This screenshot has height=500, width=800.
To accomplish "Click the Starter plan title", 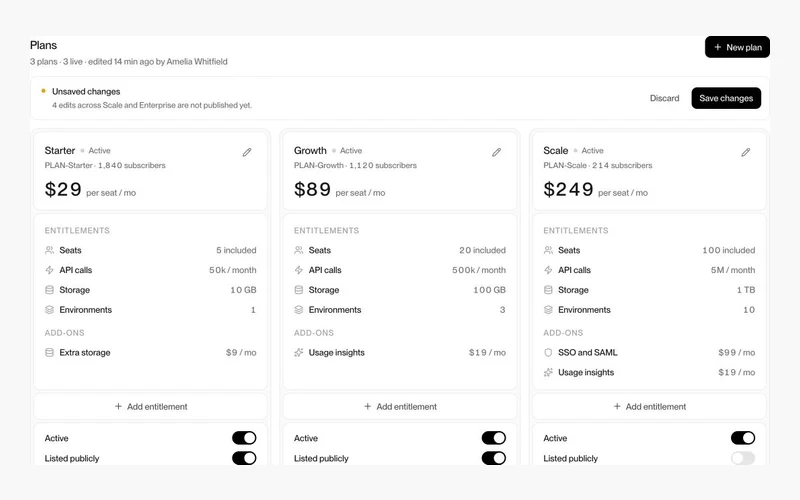I will [60, 151].
